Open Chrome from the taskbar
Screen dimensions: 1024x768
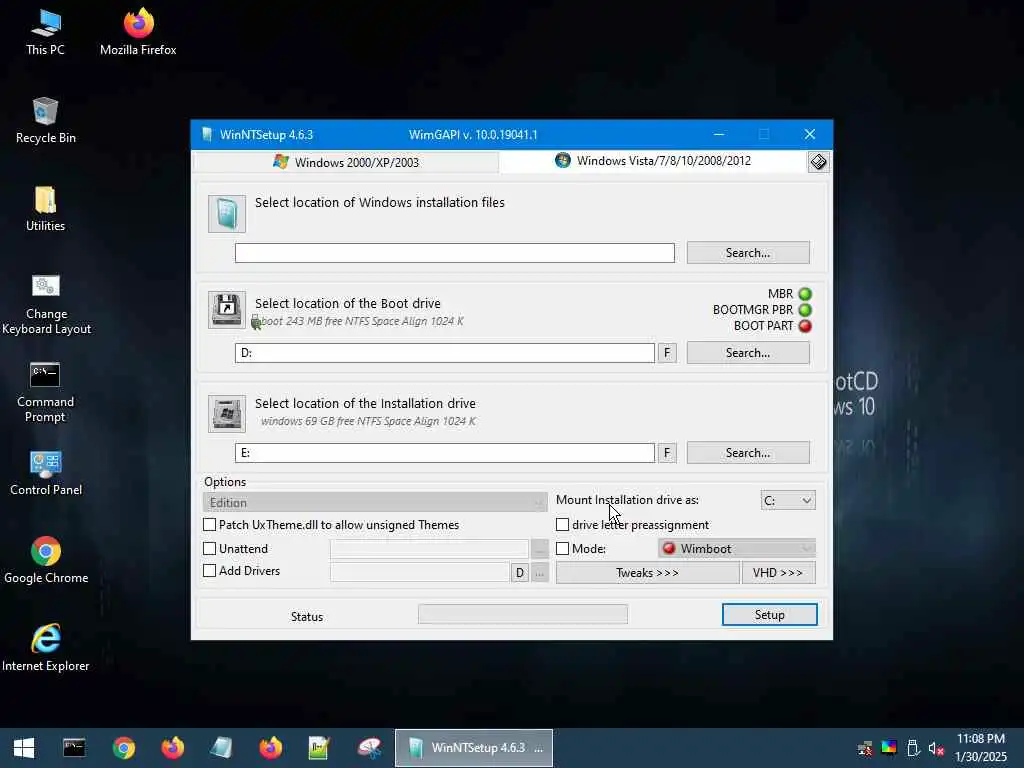[x=123, y=748]
